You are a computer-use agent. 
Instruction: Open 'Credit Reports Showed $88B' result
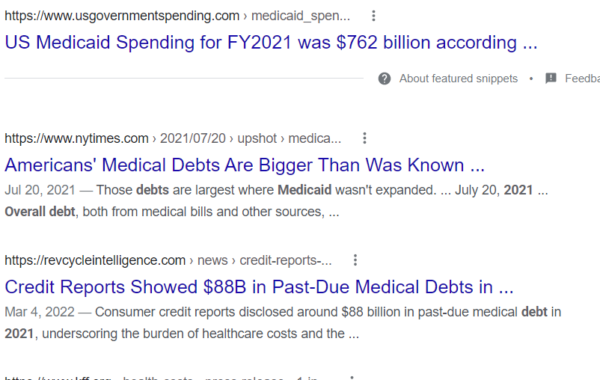[259, 287]
